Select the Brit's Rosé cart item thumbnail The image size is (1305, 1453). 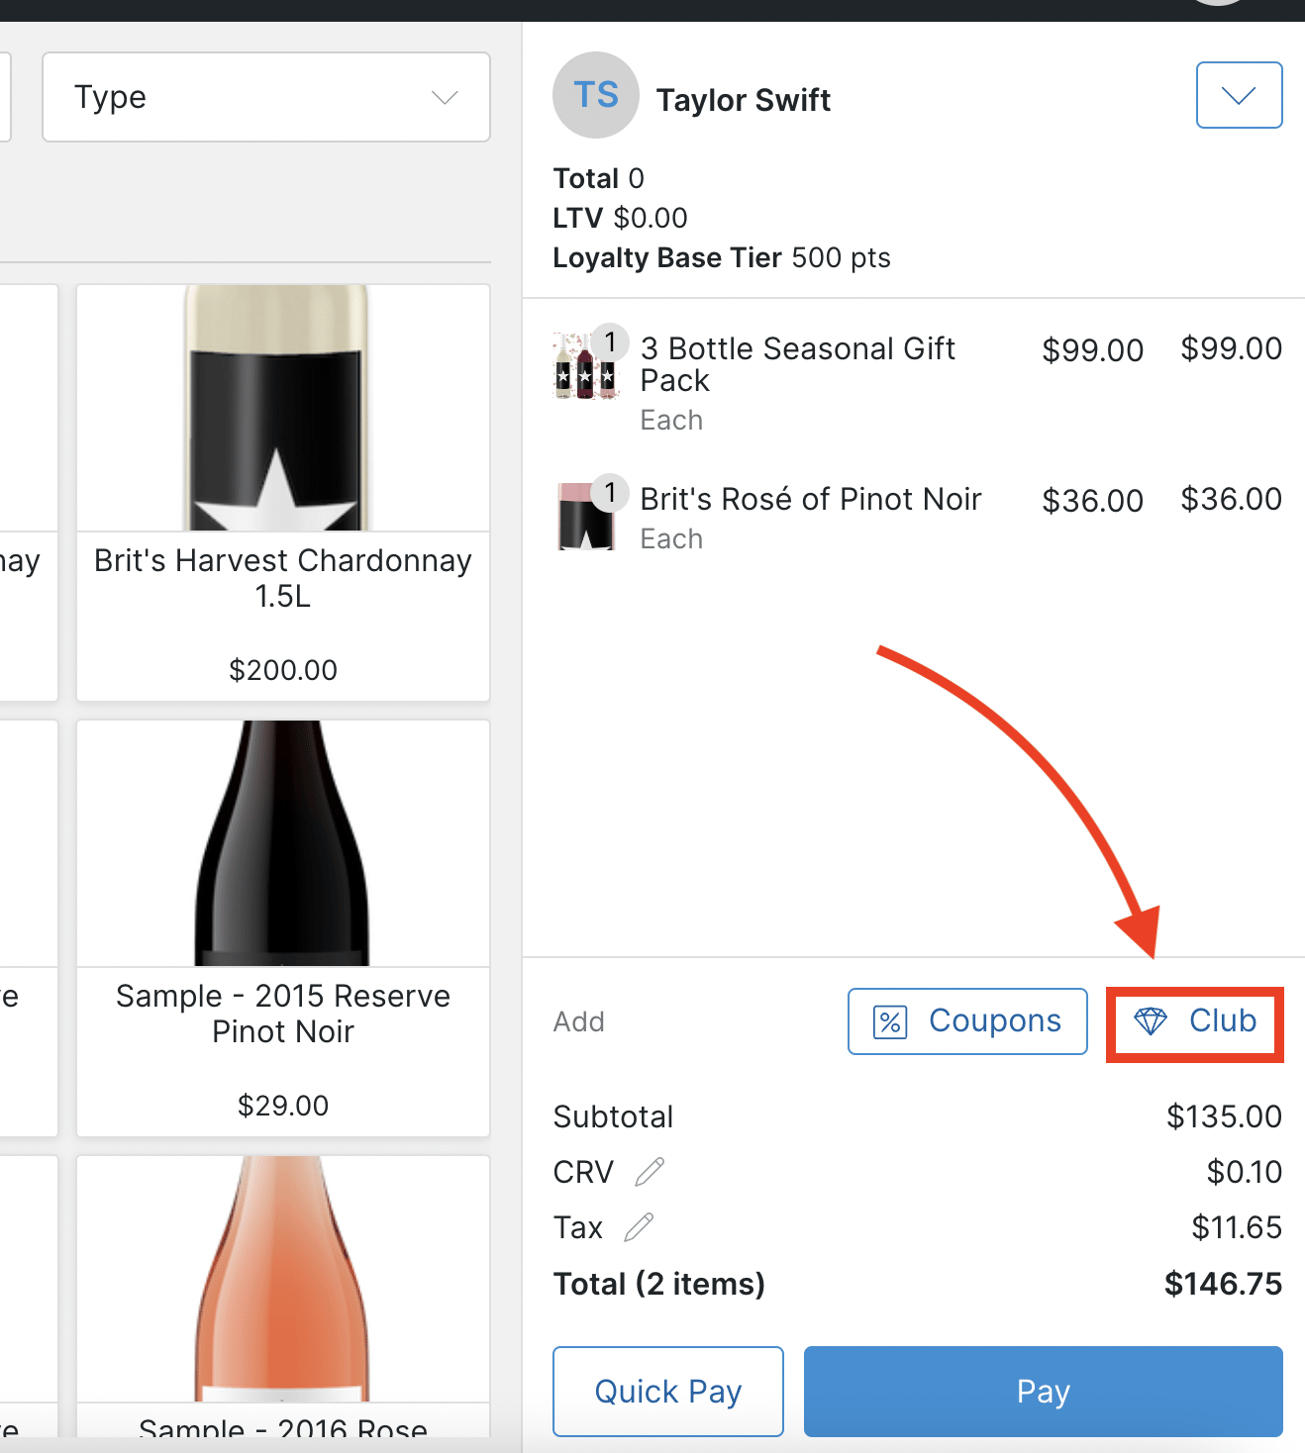(585, 516)
